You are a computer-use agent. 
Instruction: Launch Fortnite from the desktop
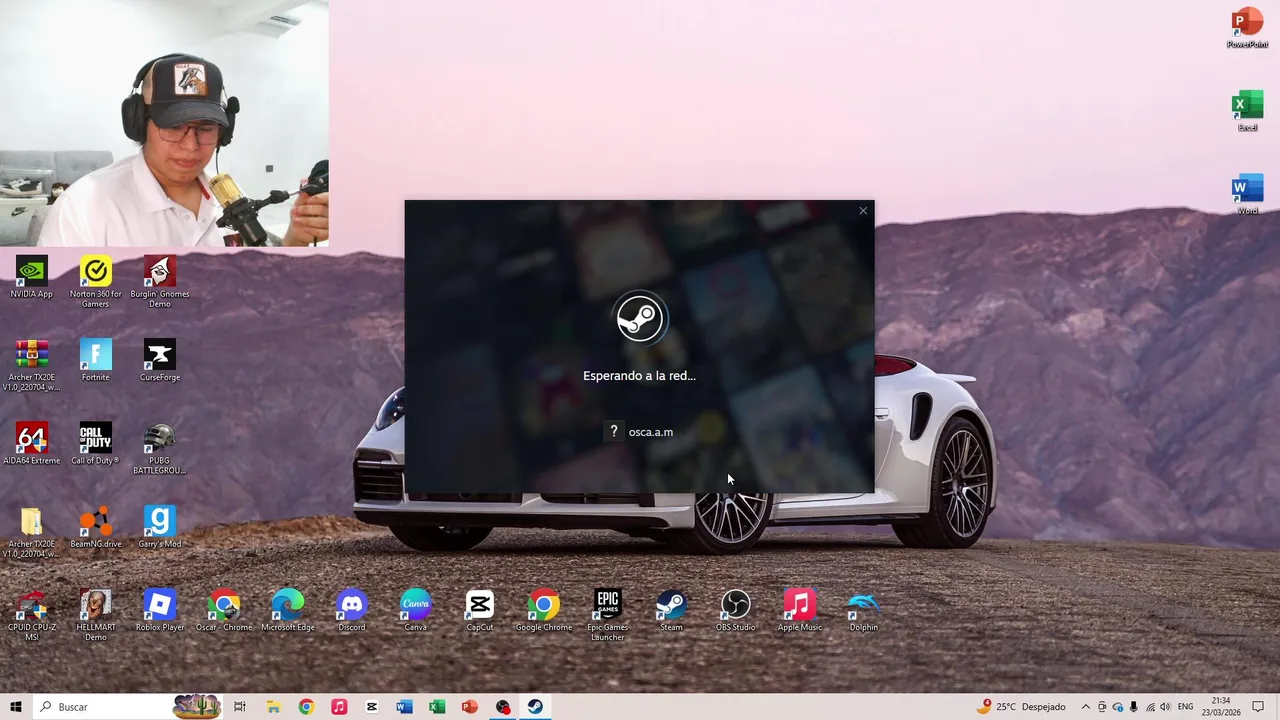pyautogui.click(x=96, y=360)
